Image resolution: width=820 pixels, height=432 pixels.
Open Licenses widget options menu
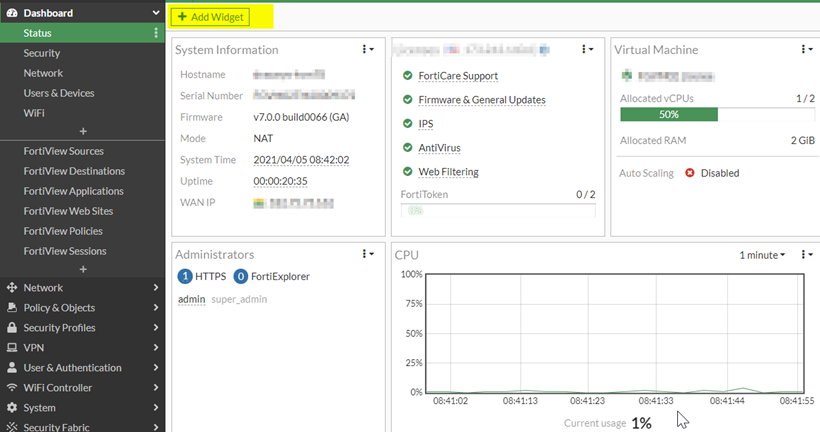(587, 49)
